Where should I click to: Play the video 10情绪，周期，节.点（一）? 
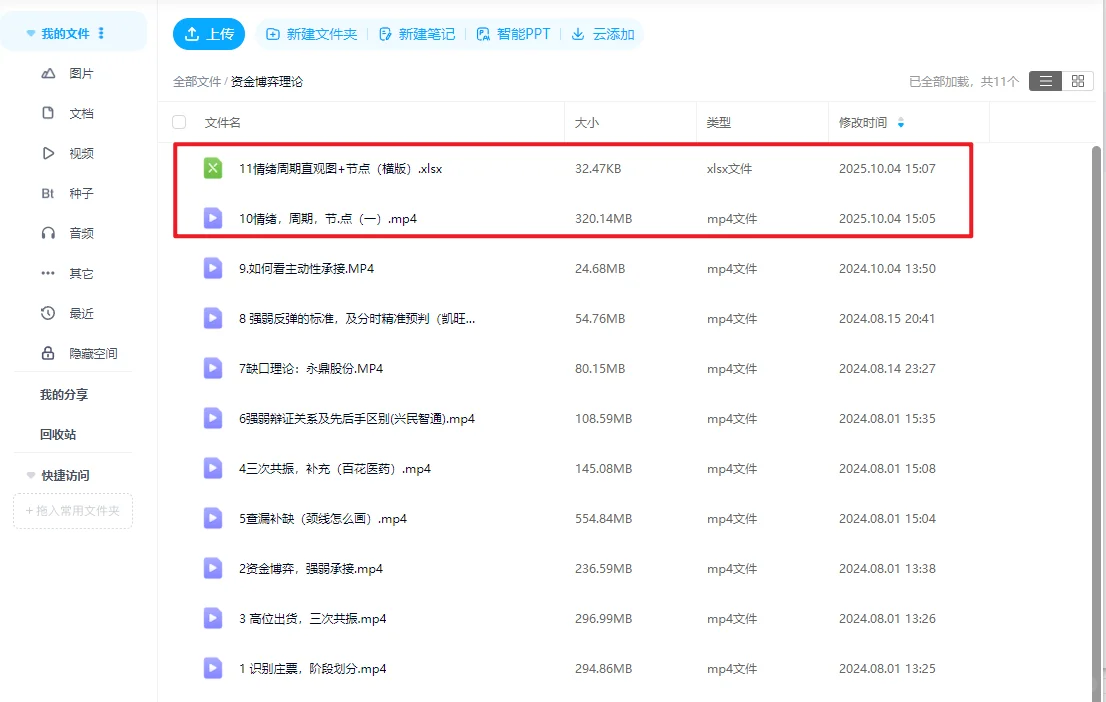tap(325, 218)
